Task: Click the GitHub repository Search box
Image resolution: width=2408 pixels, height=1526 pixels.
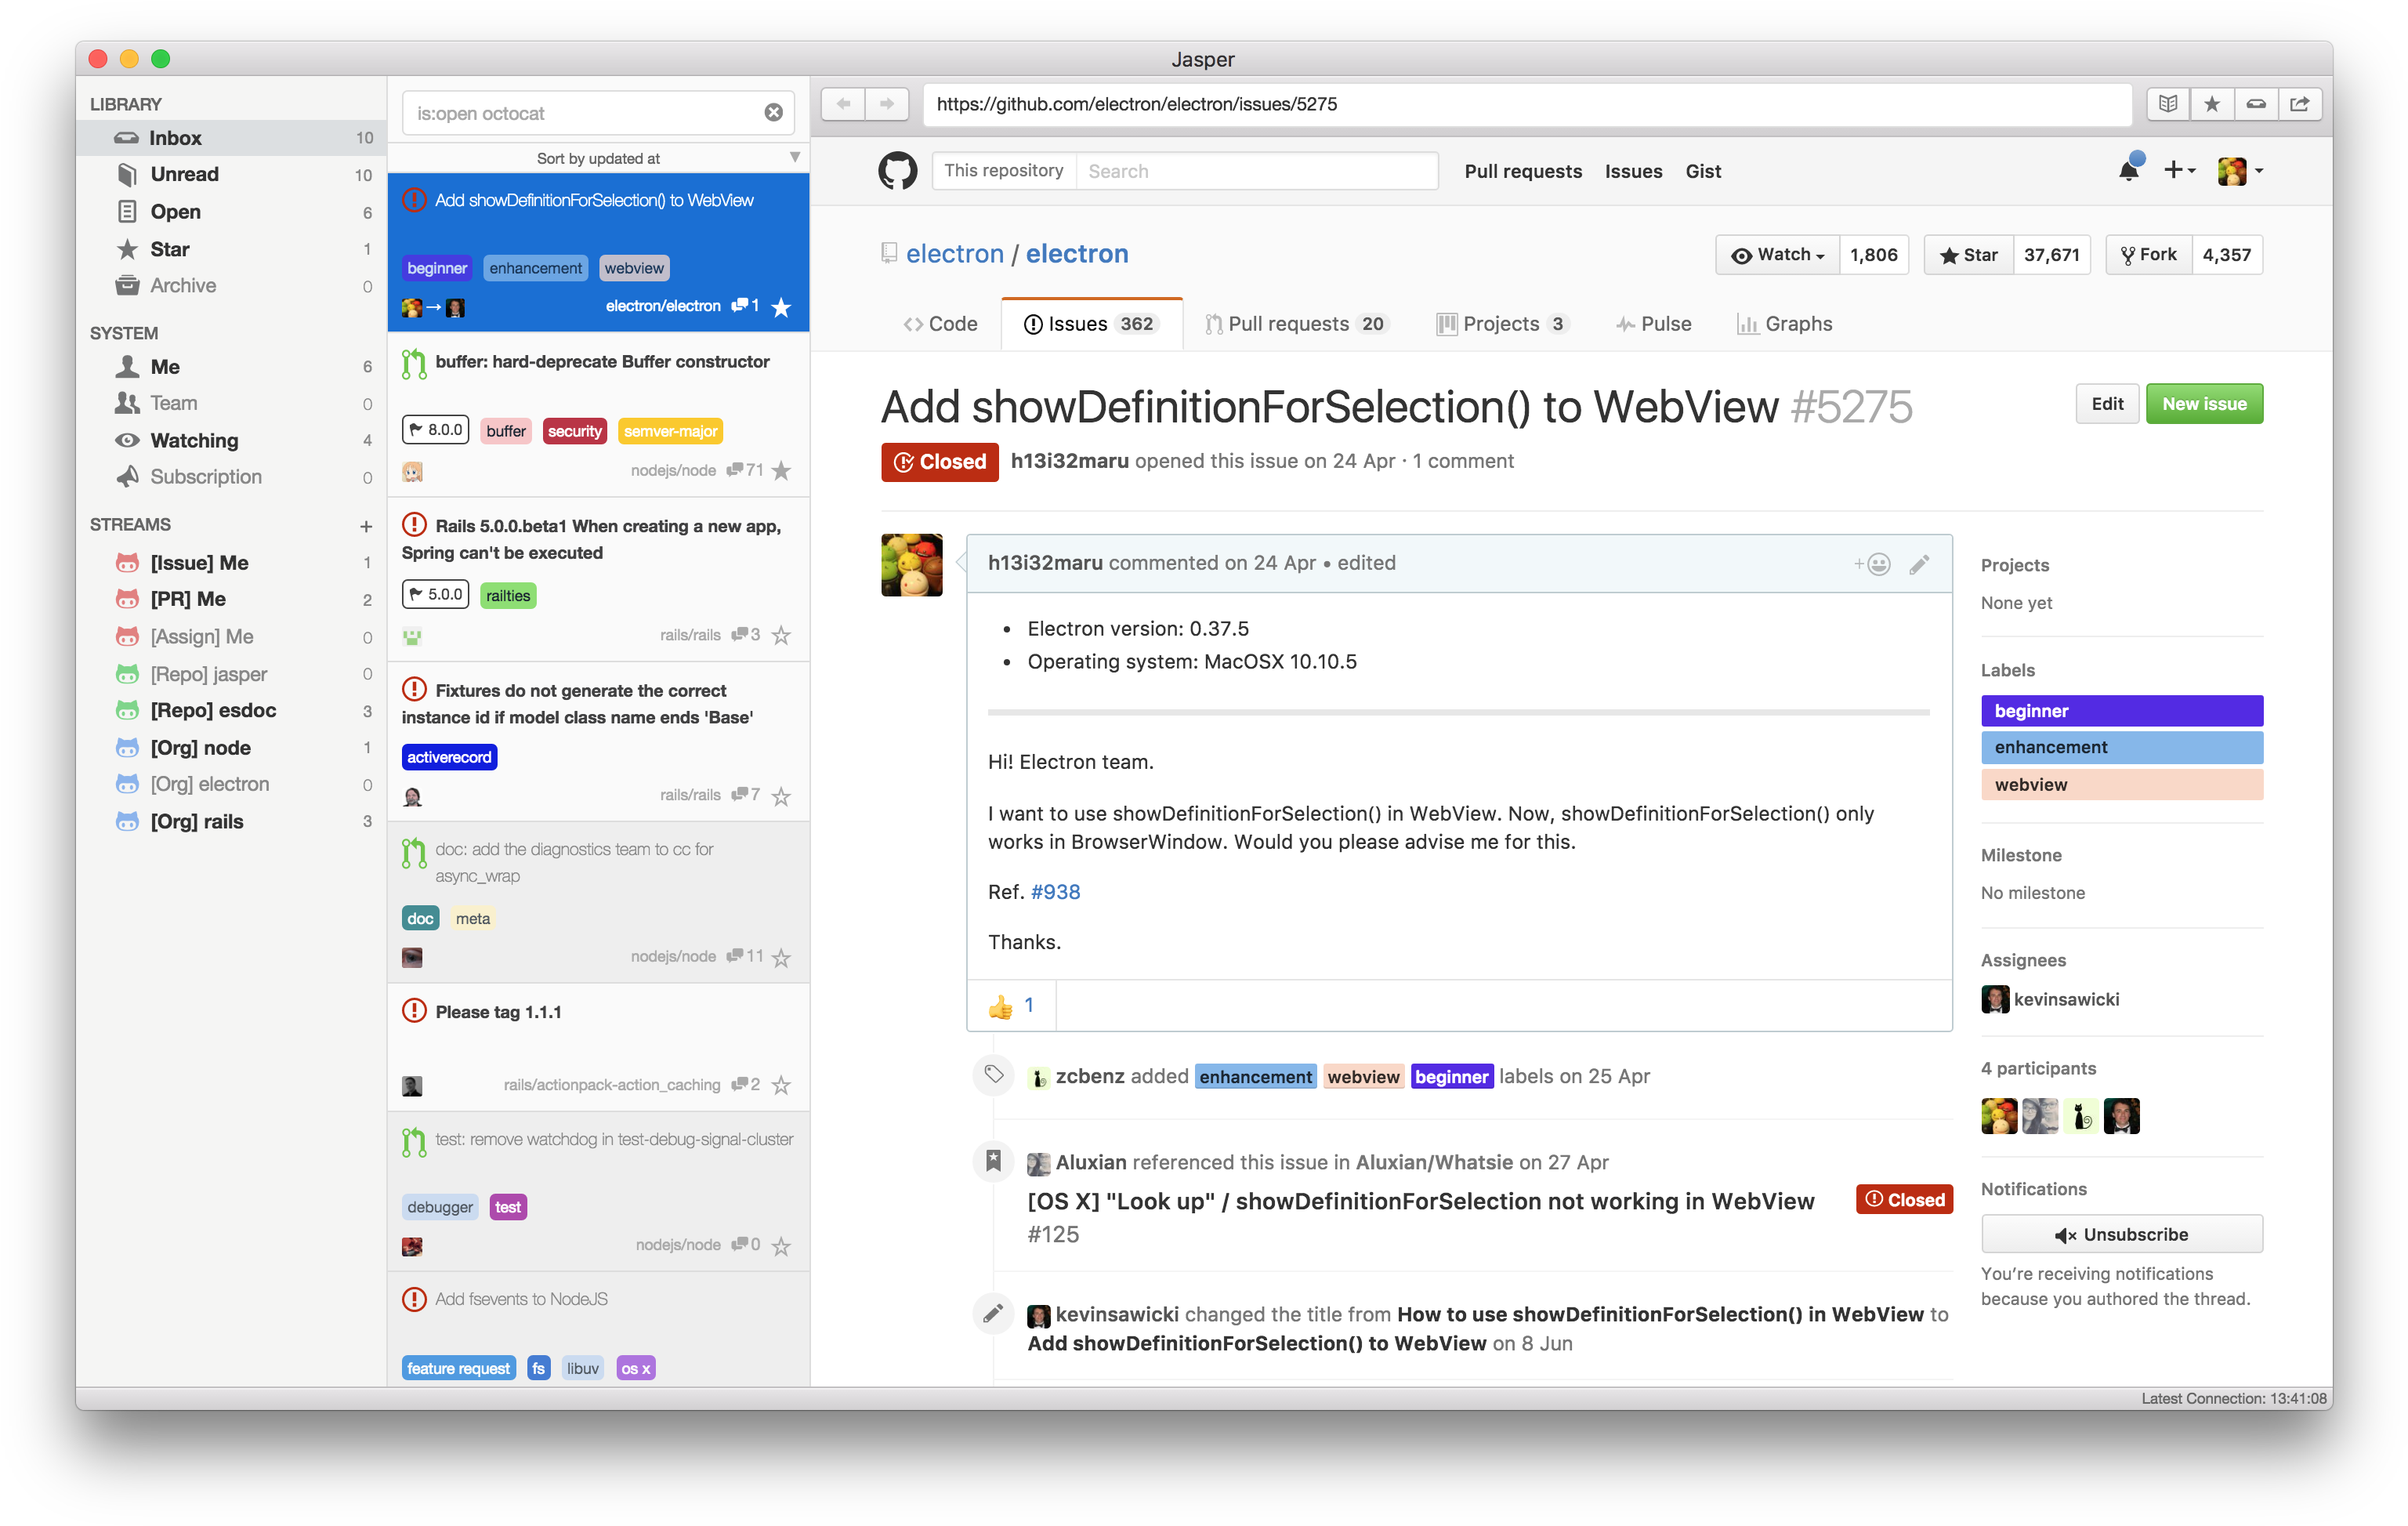Action: 1257,171
